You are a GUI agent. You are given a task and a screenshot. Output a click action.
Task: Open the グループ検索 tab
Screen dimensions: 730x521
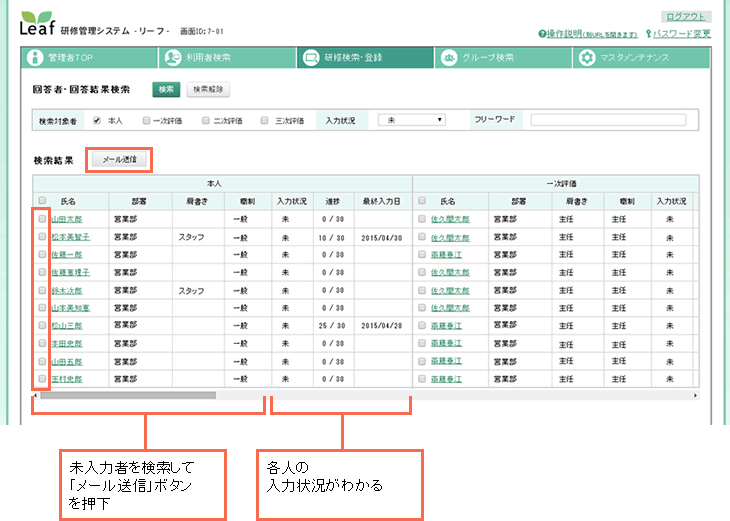pyautogui.click(x=503, y=58)
